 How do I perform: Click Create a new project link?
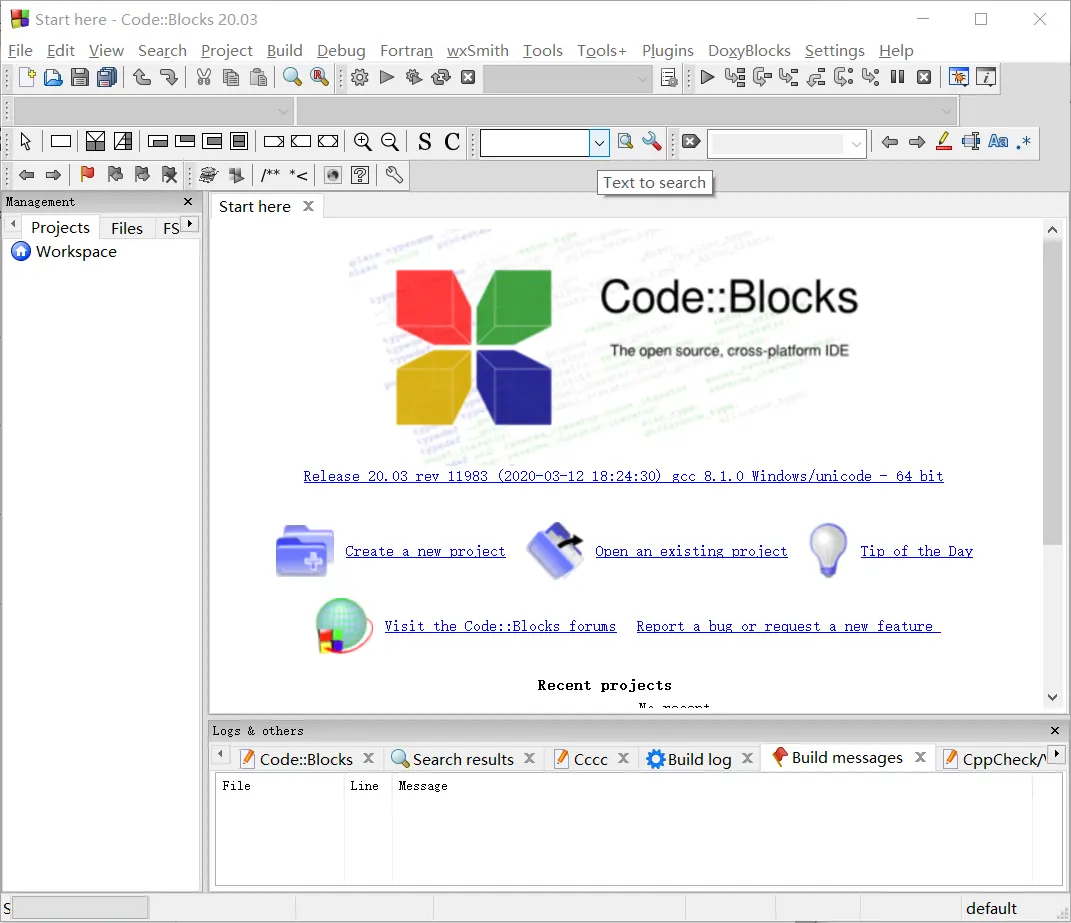coord(425,551)
